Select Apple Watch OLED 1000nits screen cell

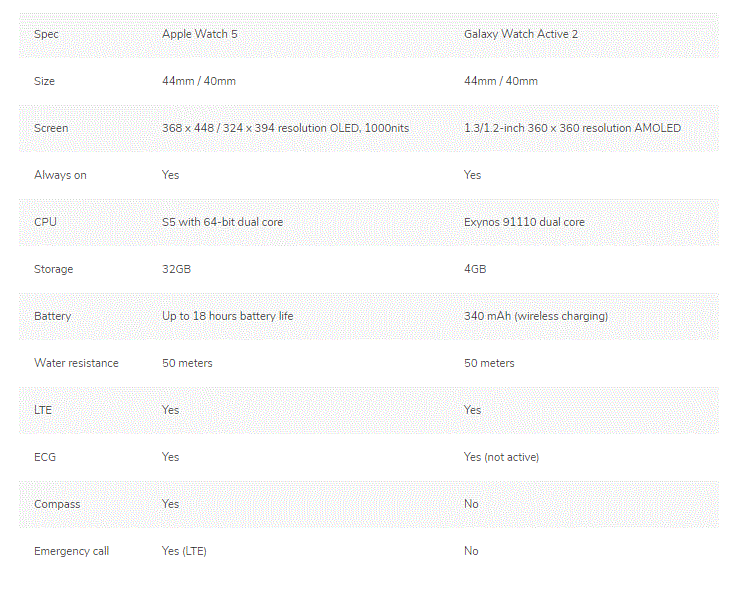pyautogui.click(x=285, y=128)
